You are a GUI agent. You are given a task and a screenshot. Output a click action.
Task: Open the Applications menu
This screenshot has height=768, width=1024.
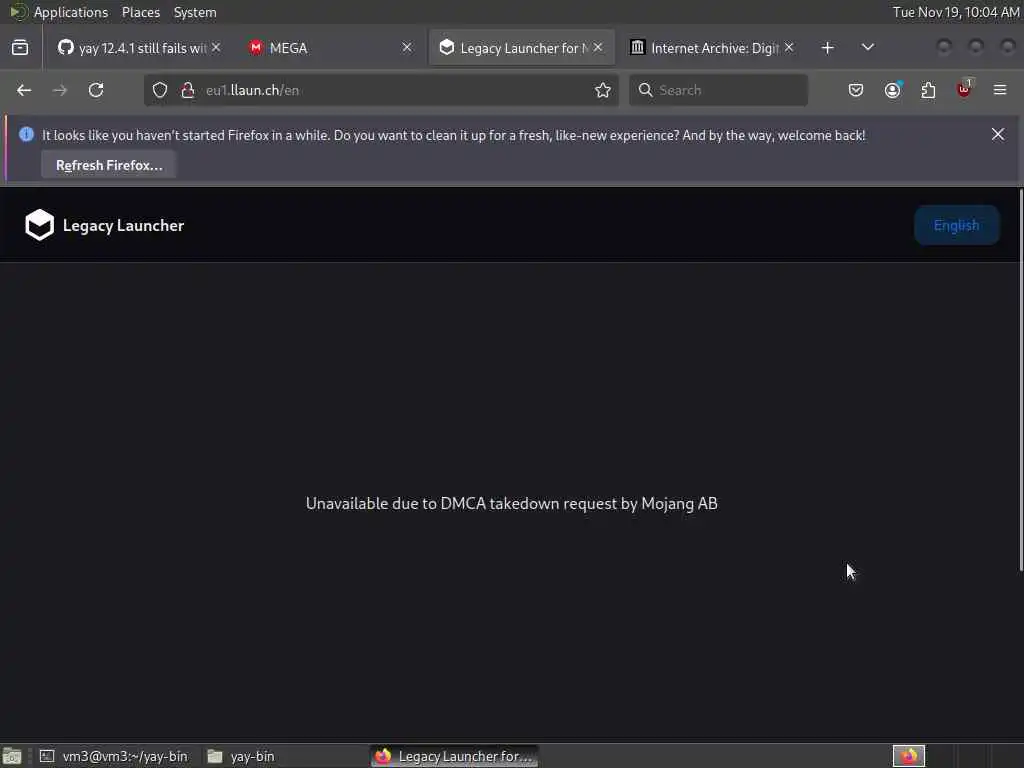coord(71,12)
